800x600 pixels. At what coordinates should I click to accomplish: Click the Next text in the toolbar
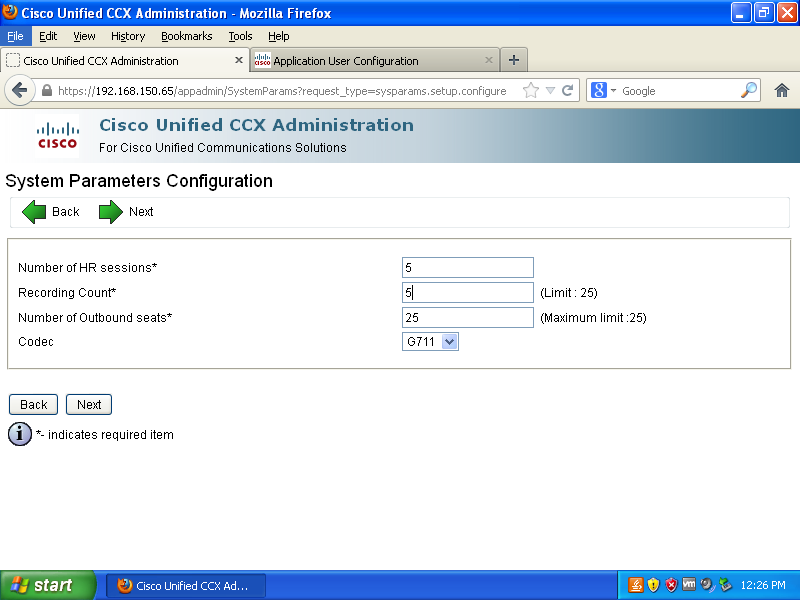(x=141, y=212)
